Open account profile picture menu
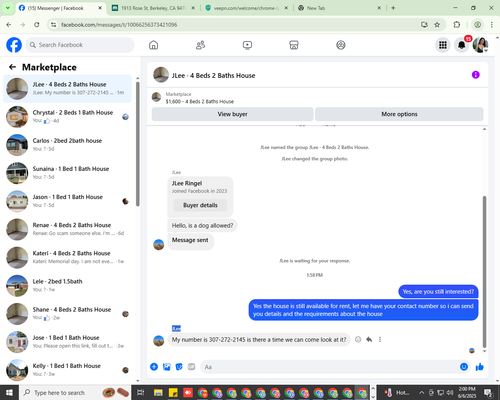The image size is (500, 400). pyautogui.click(x=480, y=45)
